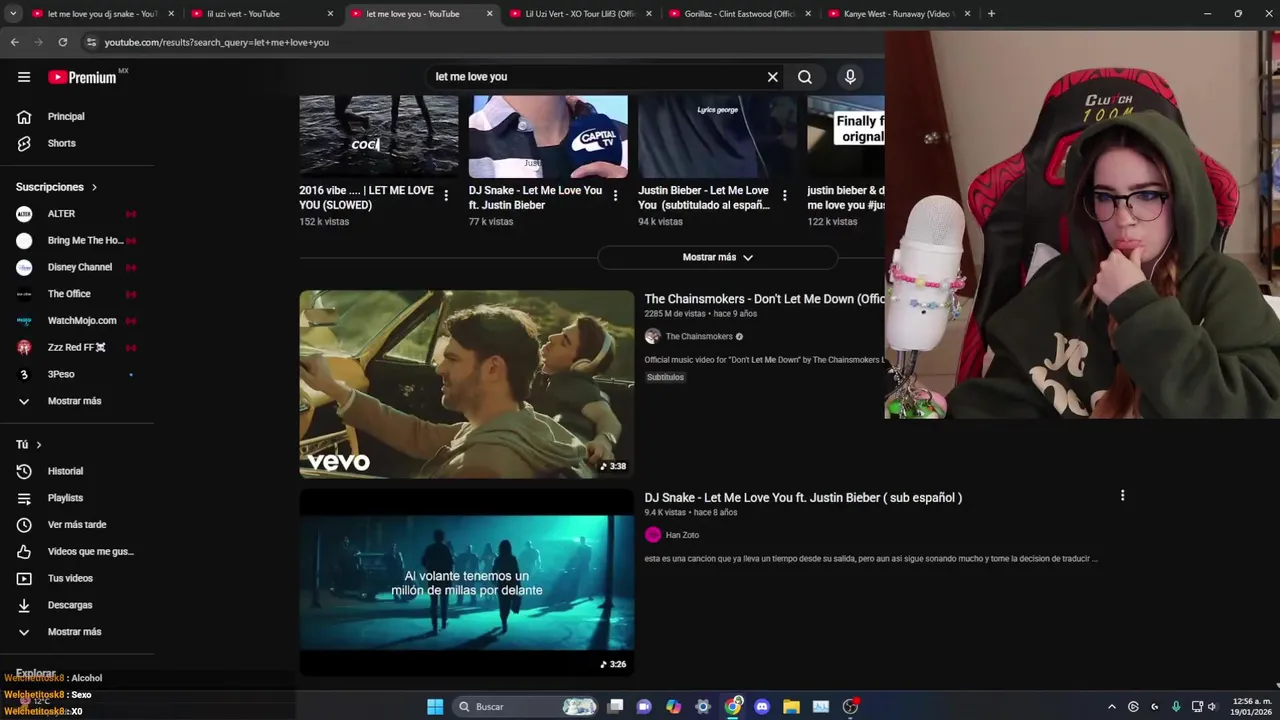This screenshot has height=720, width=1280.
Task: Open a new browser tab with plus
Action: [x=991, y=14]
